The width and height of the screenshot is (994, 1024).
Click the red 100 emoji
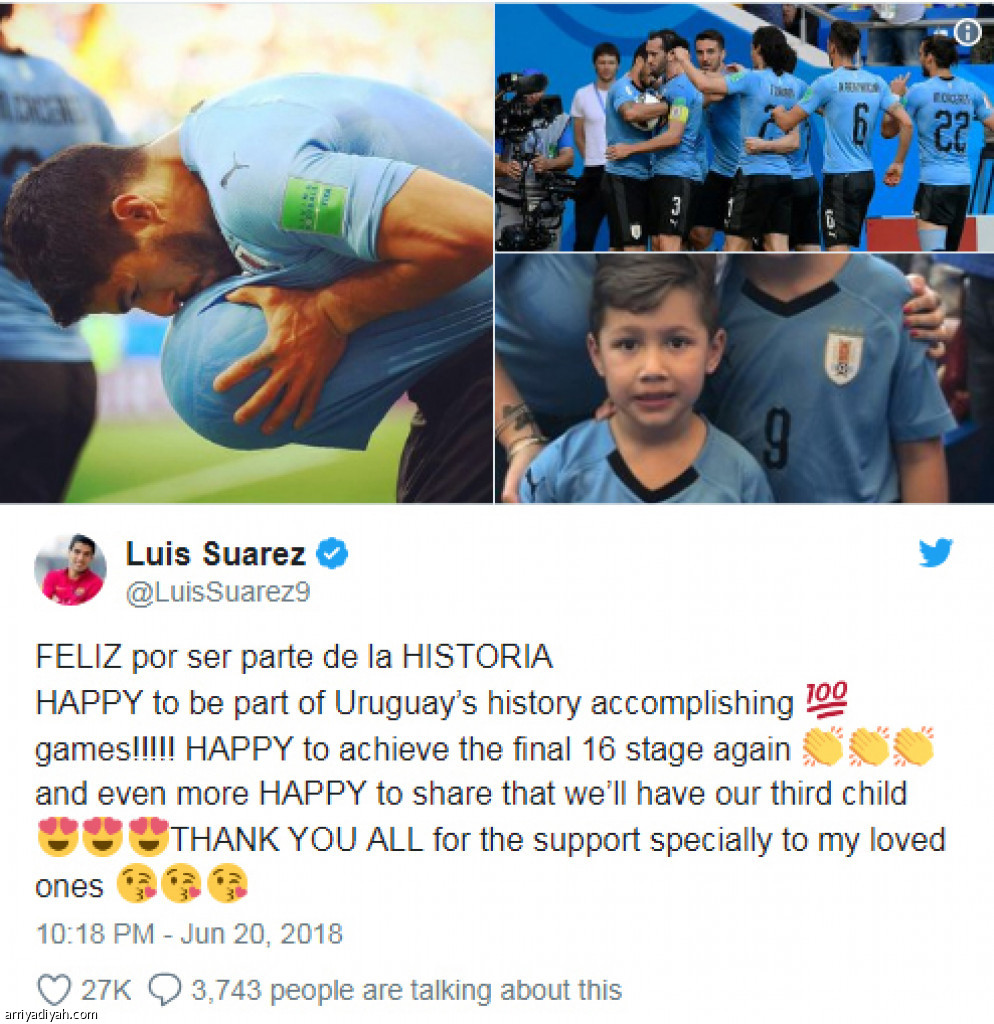[826, 699]
